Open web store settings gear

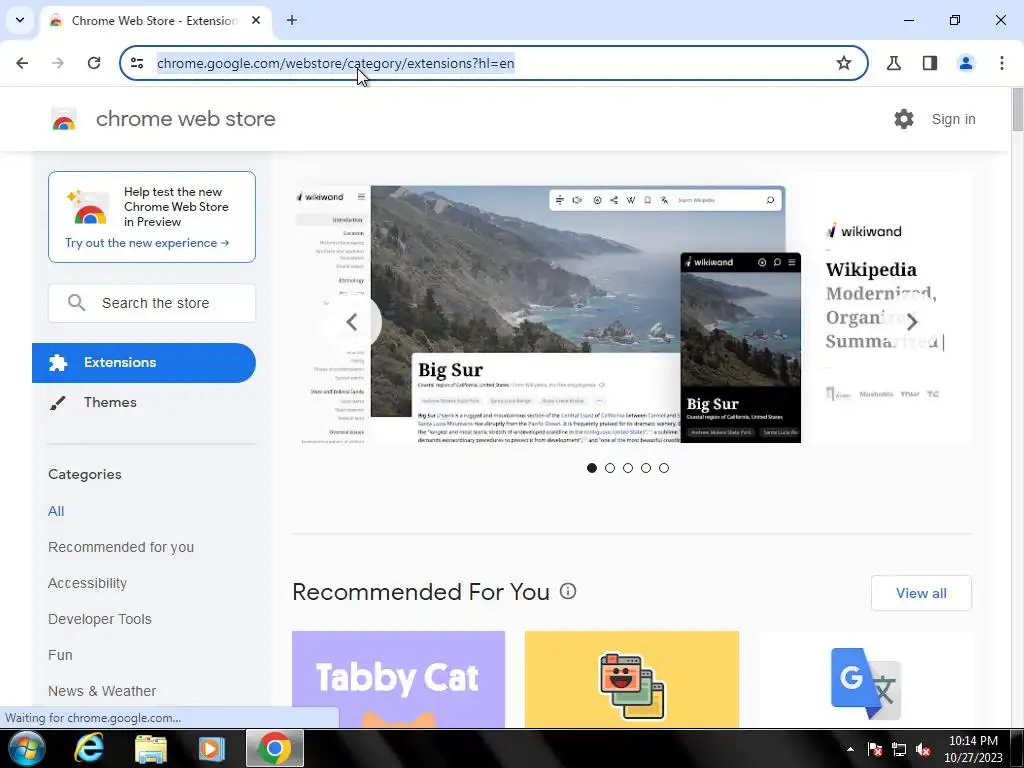(904, 119)
